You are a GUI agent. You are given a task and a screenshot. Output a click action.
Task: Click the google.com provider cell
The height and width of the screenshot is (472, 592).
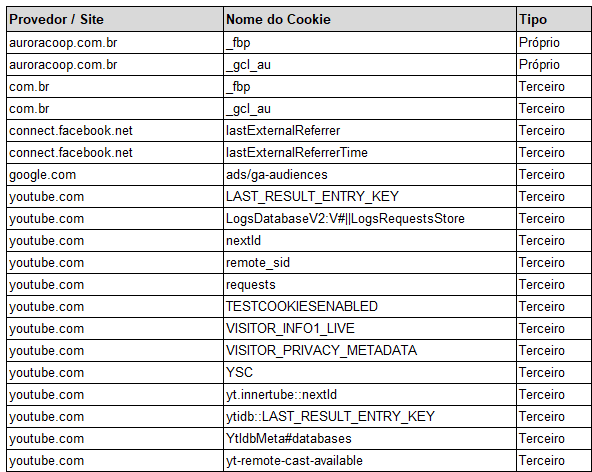click(115, 175)
